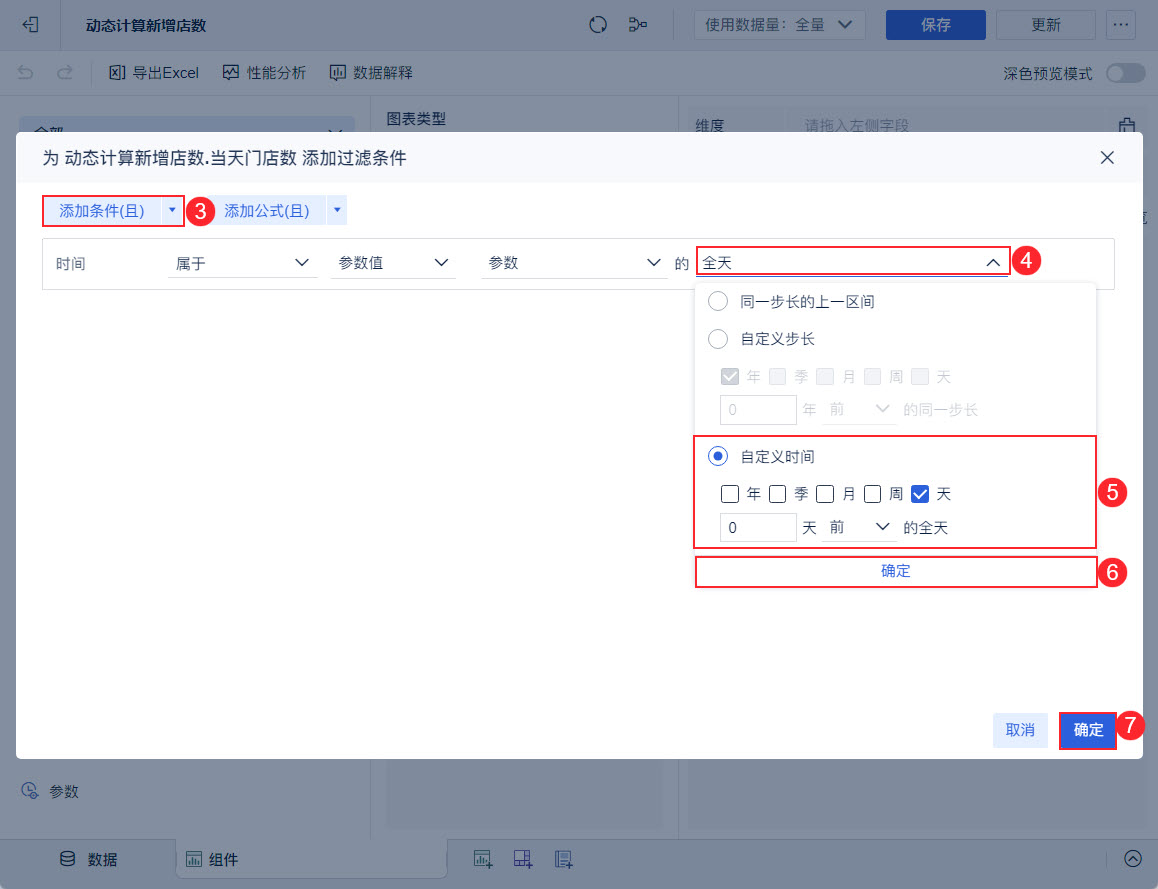The image size is (1158, 889).
Task: Click the 动态计算新增店数 title
Action: coord(145,26)
